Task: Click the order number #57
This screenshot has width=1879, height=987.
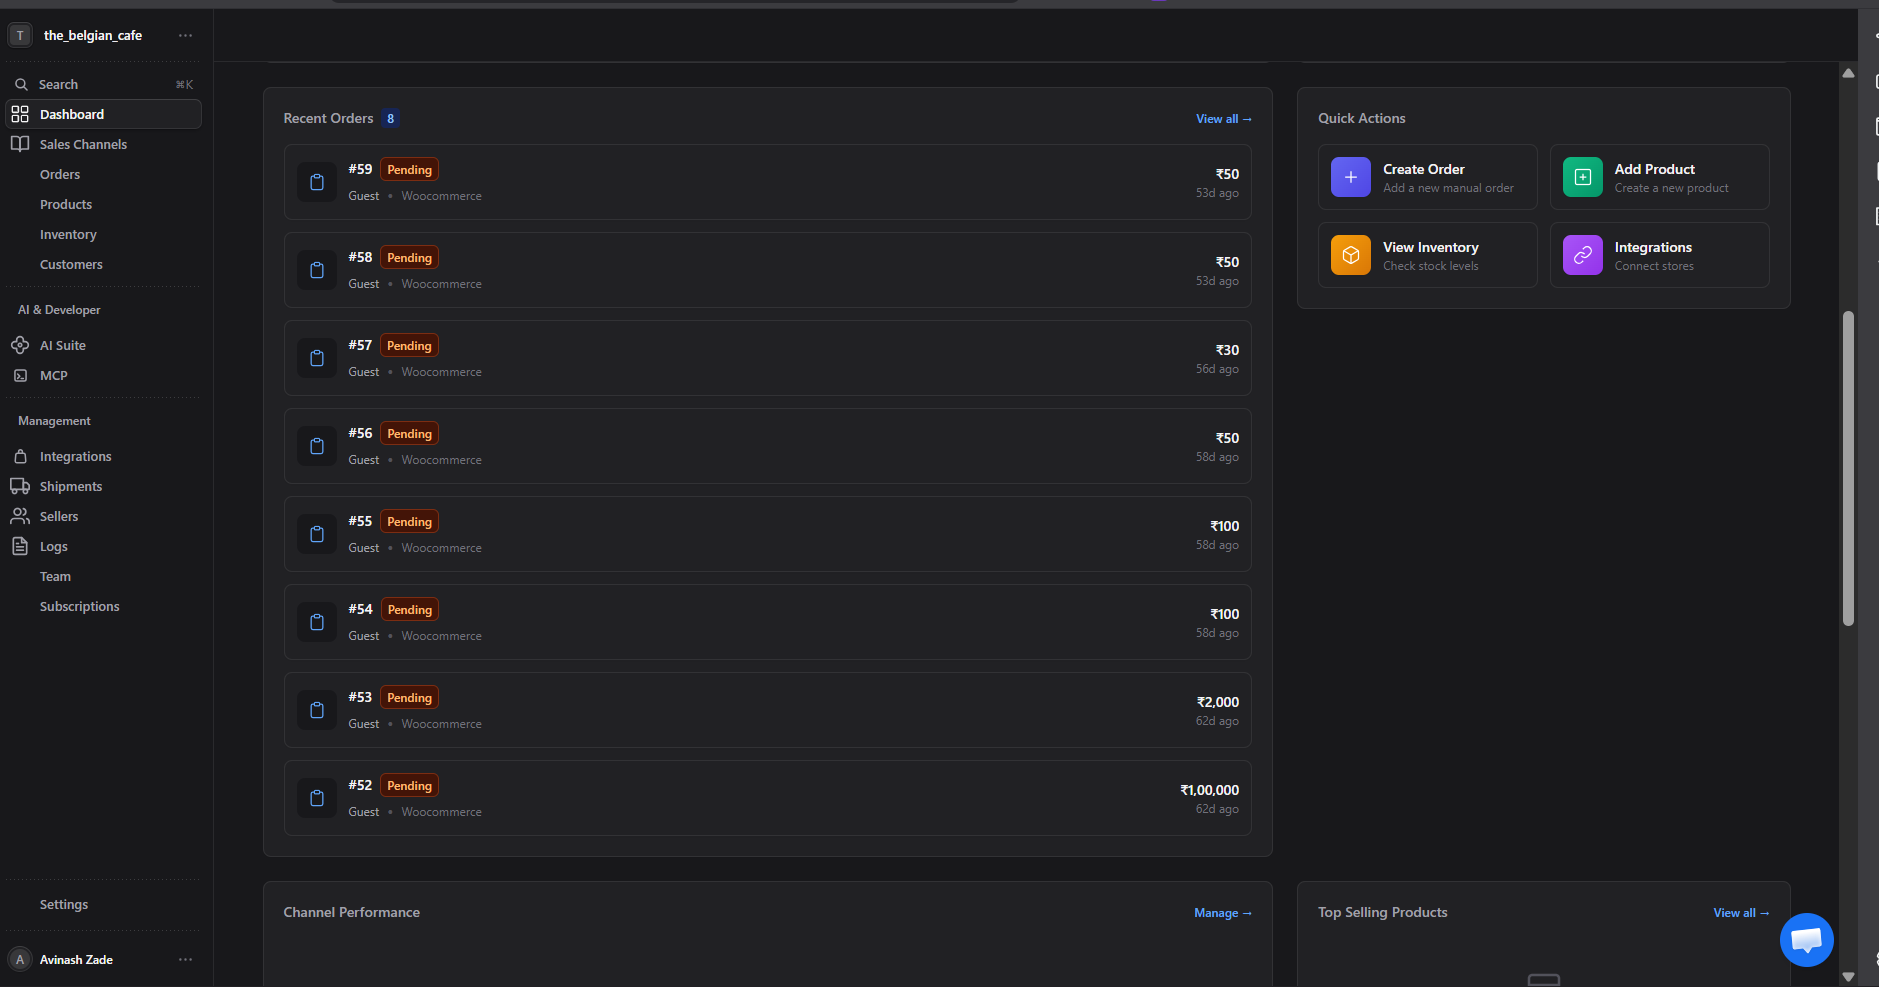Action: 360,345
